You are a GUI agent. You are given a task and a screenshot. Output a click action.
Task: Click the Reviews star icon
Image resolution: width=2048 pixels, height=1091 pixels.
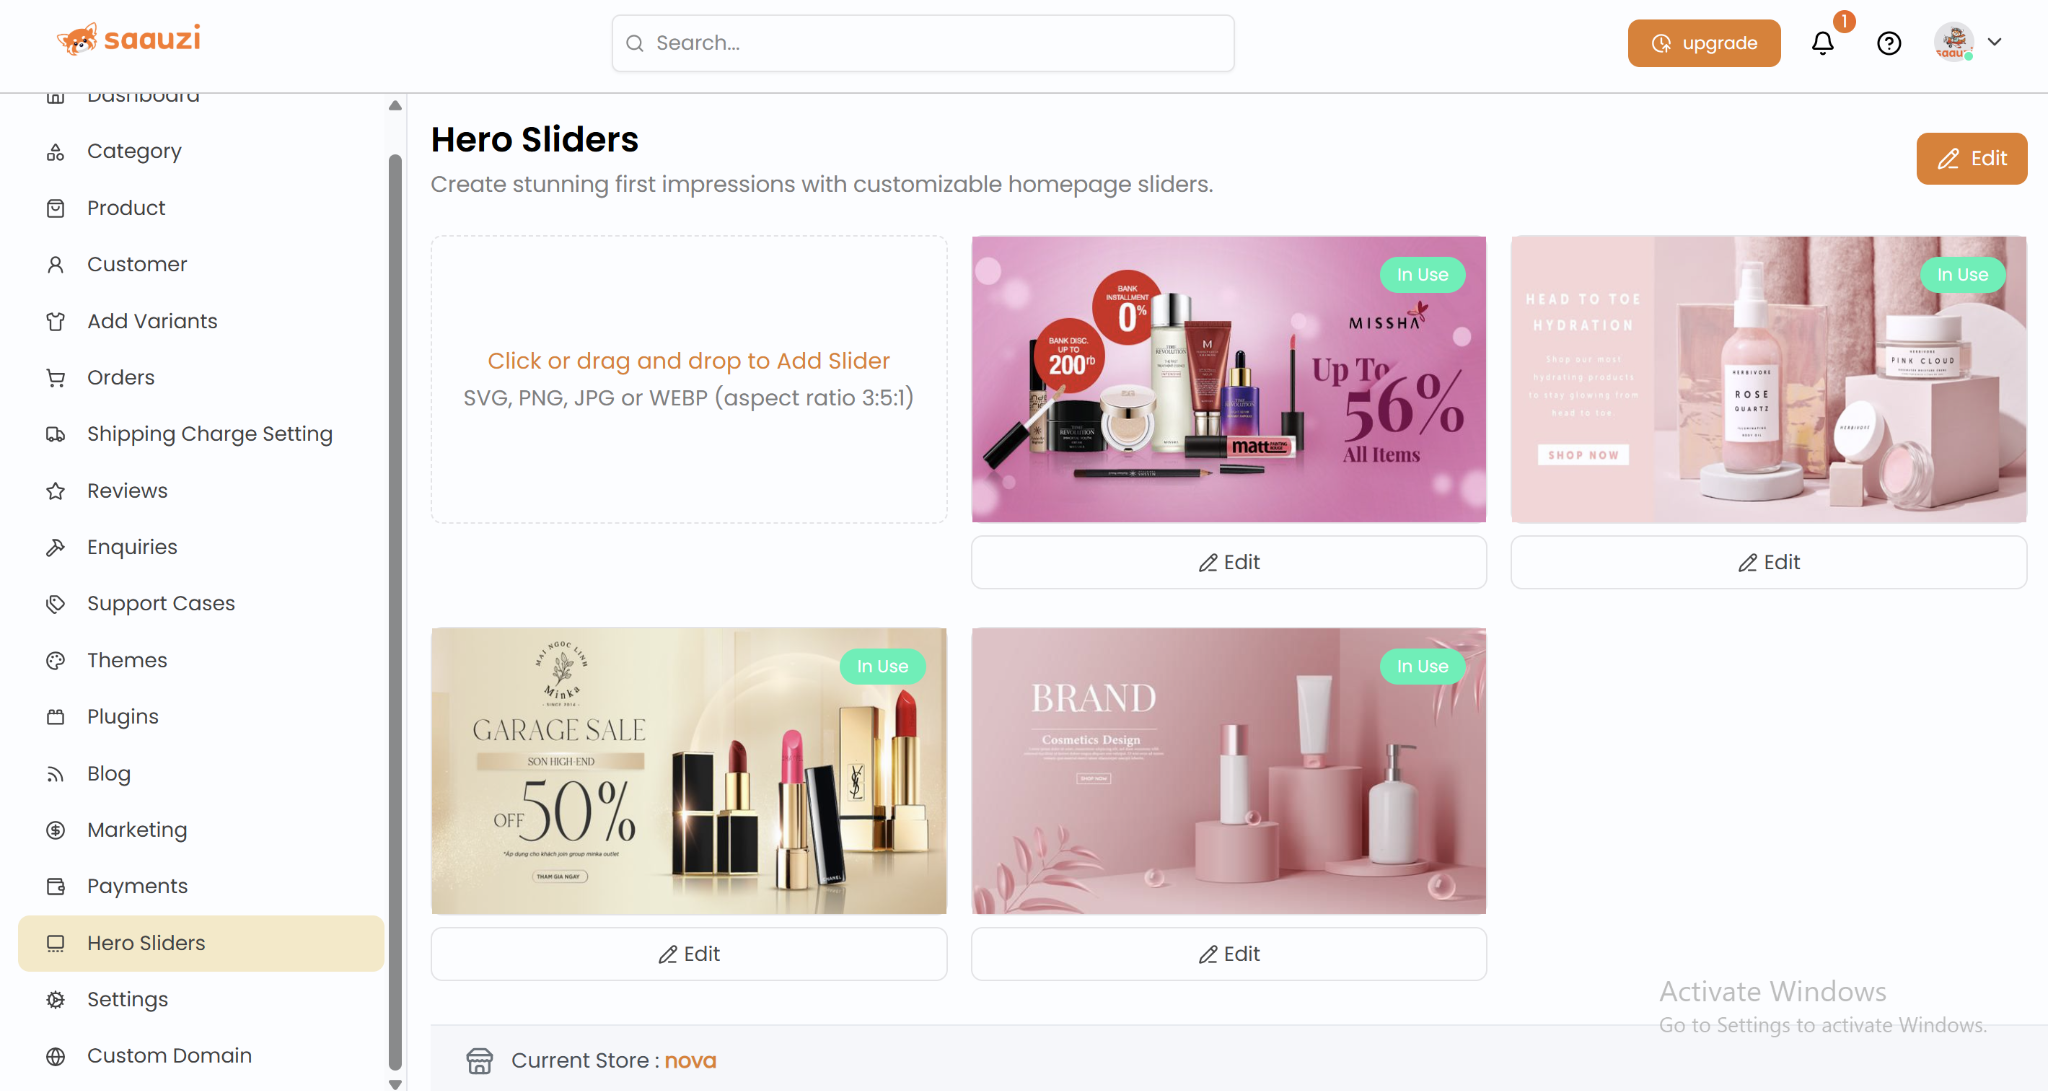click(56, 491)
